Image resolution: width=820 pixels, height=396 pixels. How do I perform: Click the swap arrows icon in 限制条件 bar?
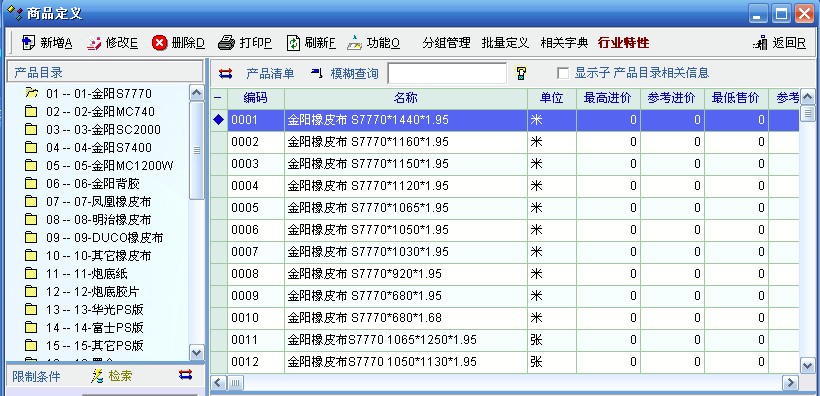coord(185,375)
